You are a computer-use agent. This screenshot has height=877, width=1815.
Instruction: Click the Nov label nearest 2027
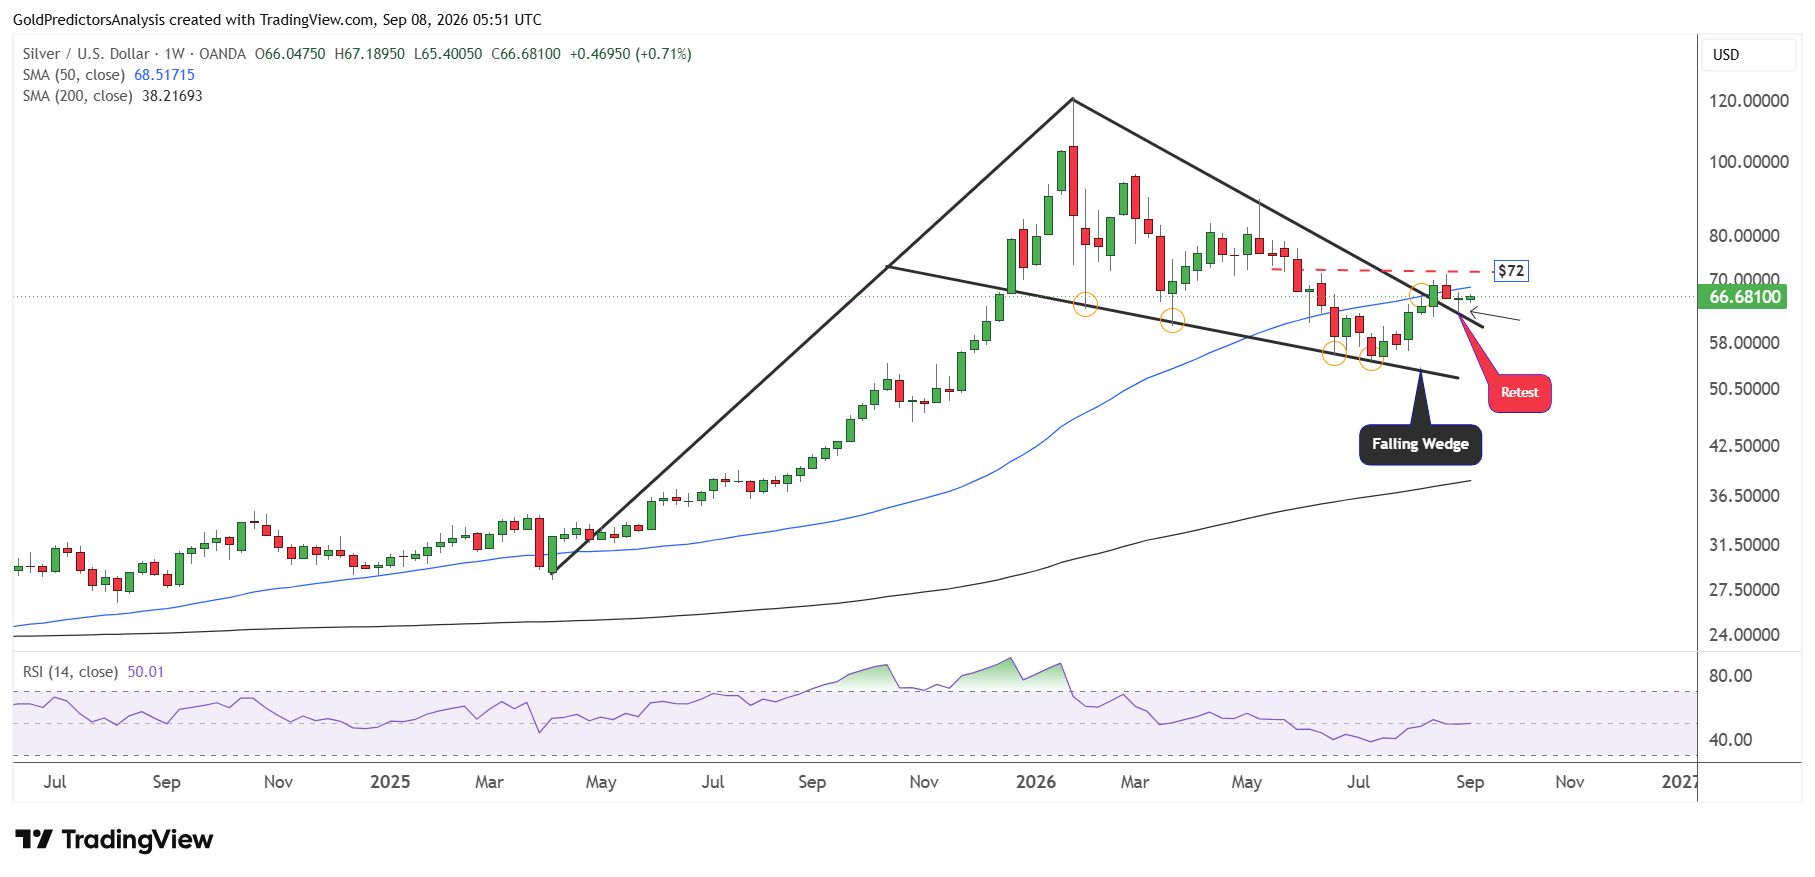(1570, 782)
